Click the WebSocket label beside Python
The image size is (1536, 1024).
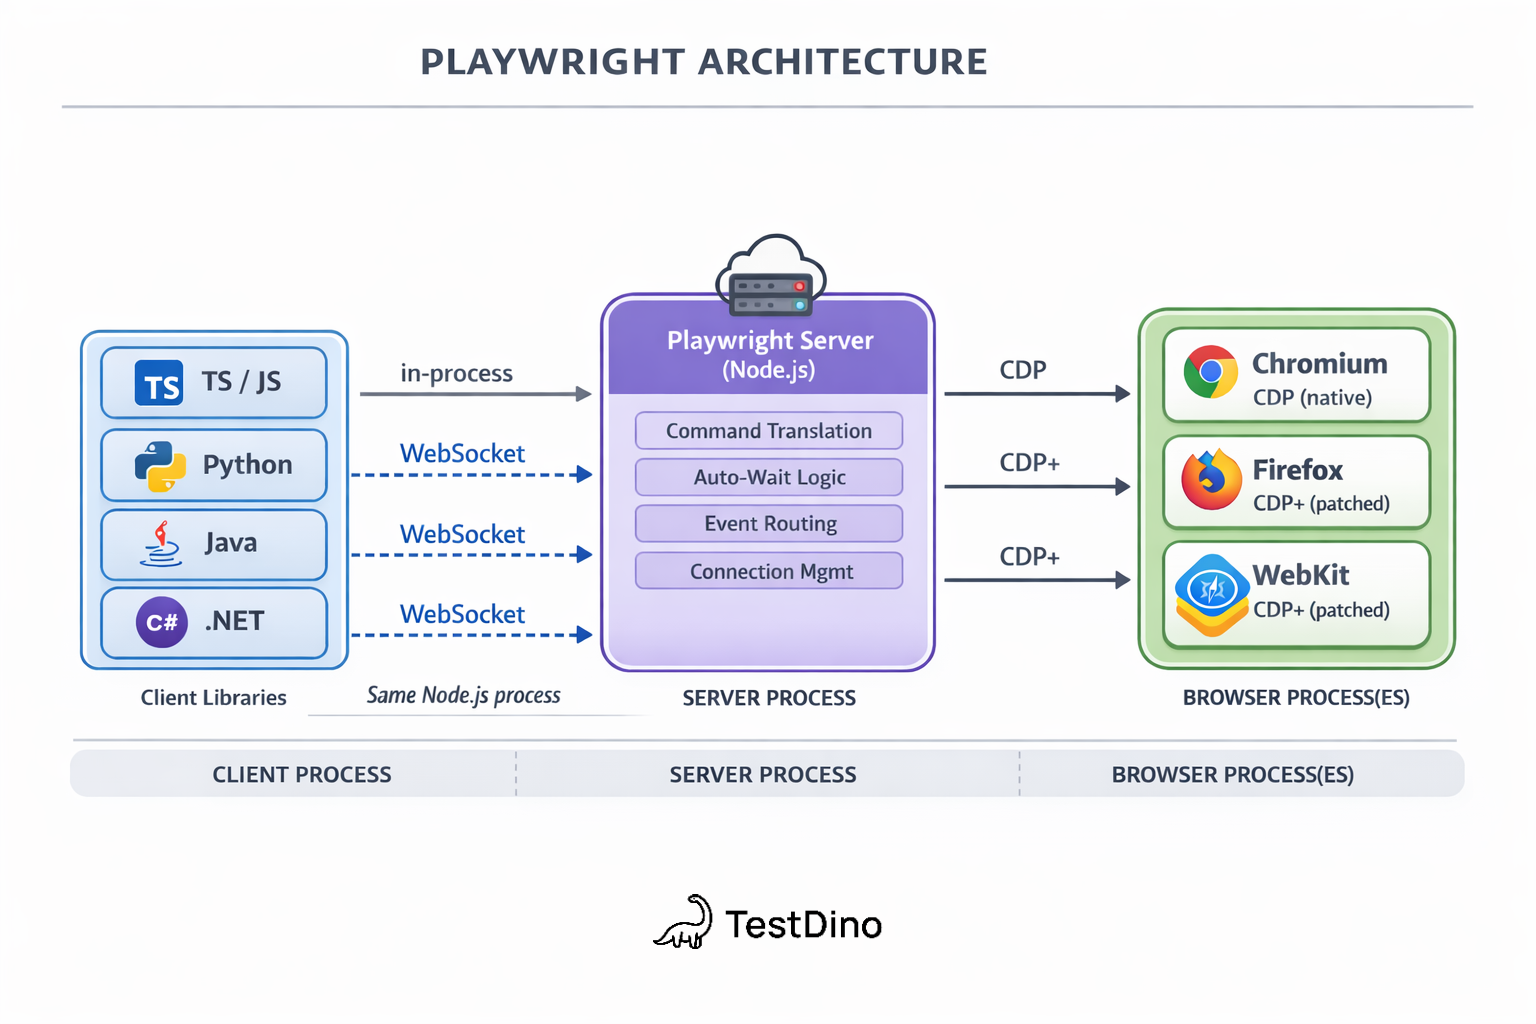tap(462, 453)
